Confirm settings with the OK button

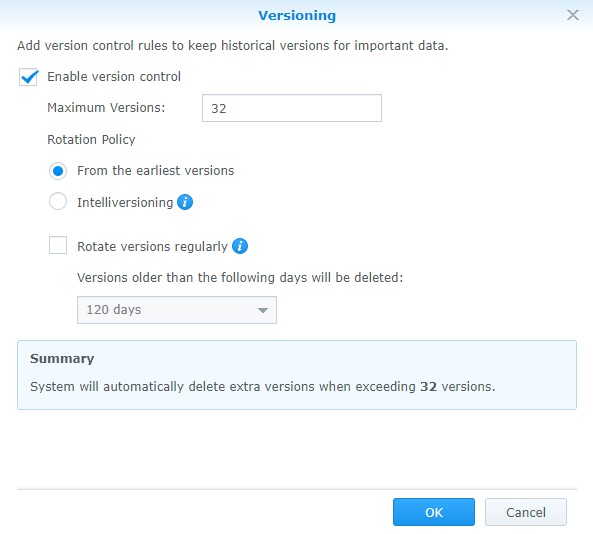pos(434,512)
